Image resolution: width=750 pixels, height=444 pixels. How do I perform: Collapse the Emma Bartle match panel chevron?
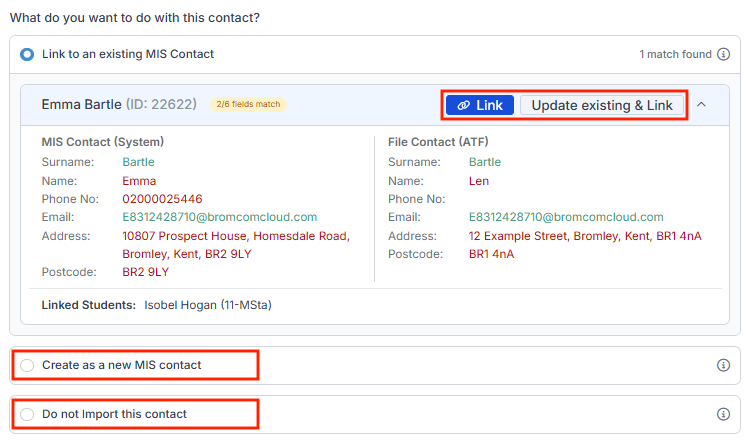pyautogui.click(x=701, y=104)
